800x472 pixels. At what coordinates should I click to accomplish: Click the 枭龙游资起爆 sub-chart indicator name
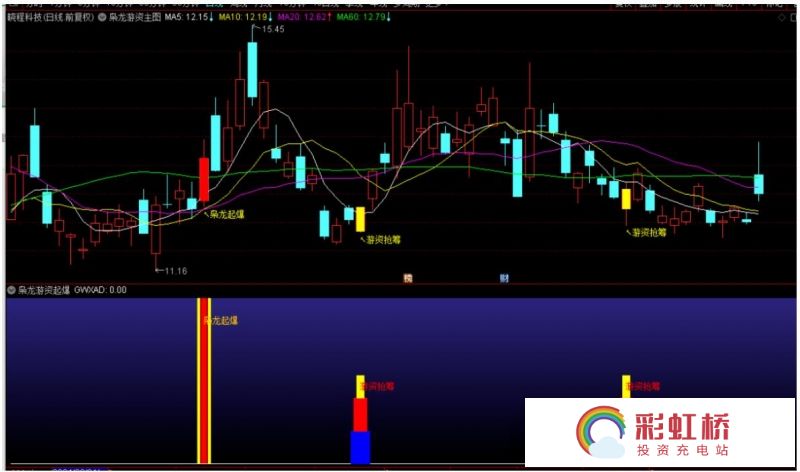[x=43, y=290]
